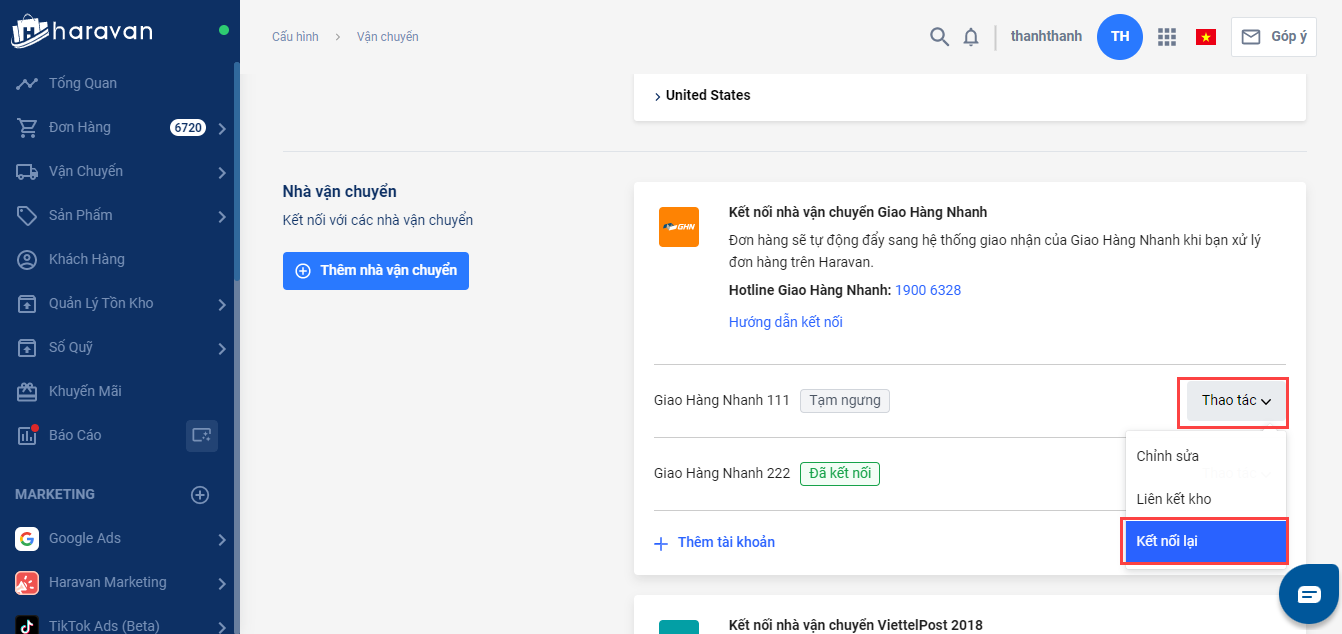The image size is (1342, 634).
Task: Click the Cấu hình breadcrumb
Action: click(x=295, y=37)
